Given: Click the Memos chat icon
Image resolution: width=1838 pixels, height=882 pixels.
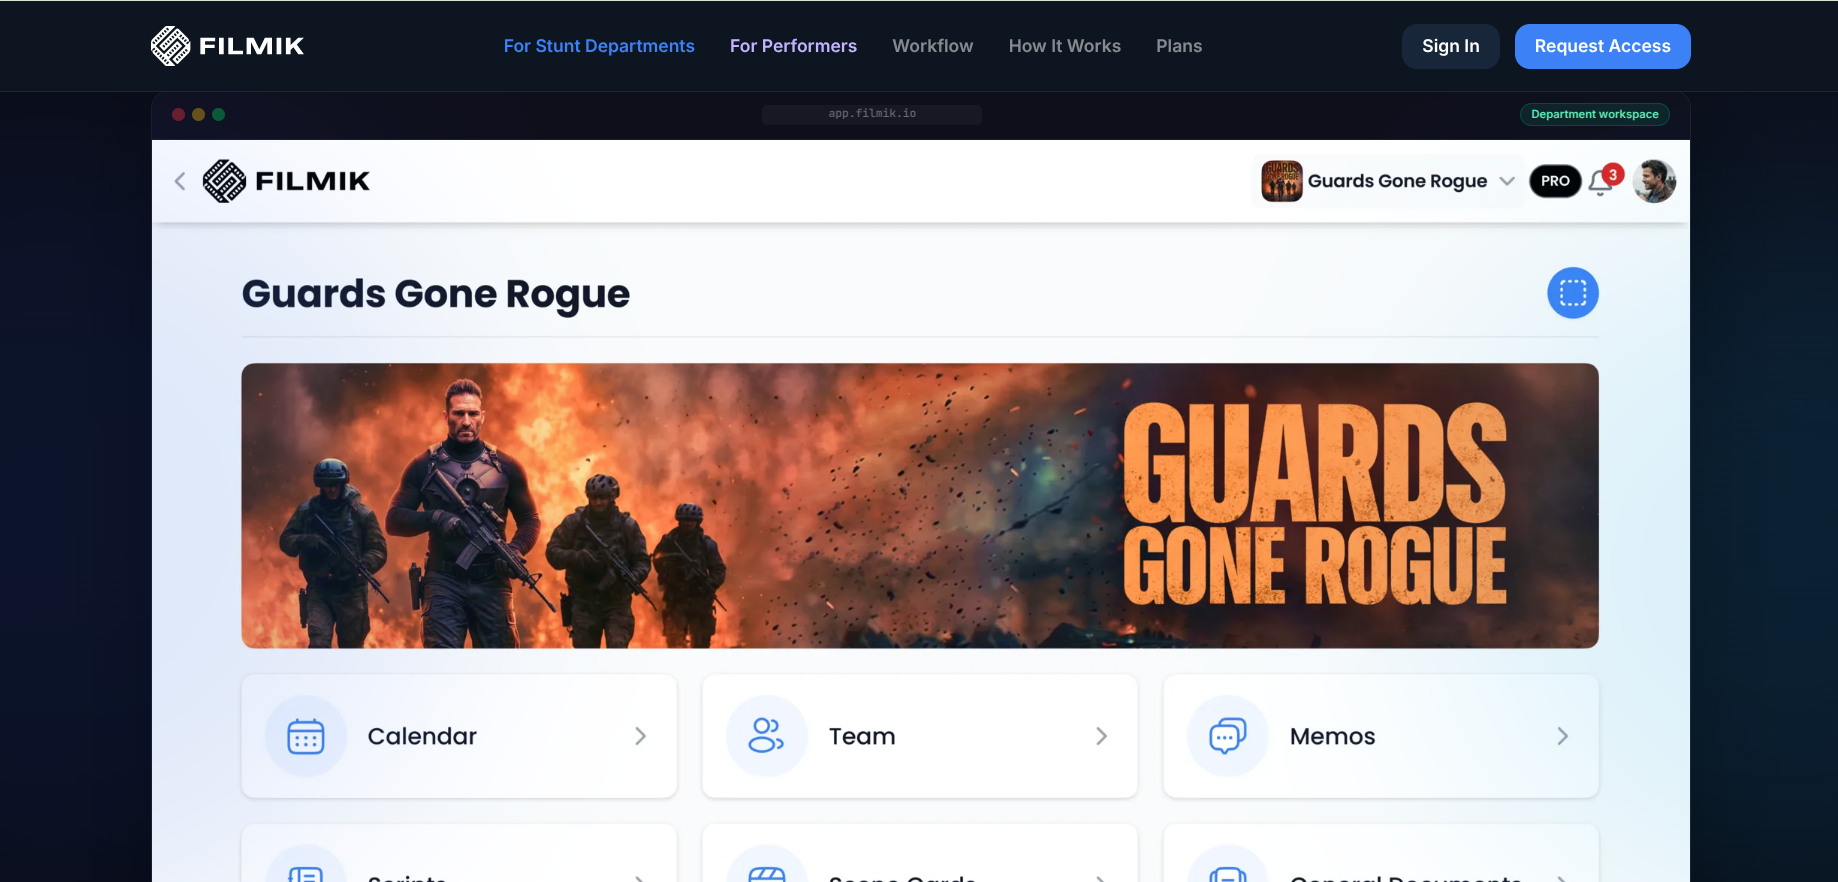Looking at the screenshot, I should 1228,736.
